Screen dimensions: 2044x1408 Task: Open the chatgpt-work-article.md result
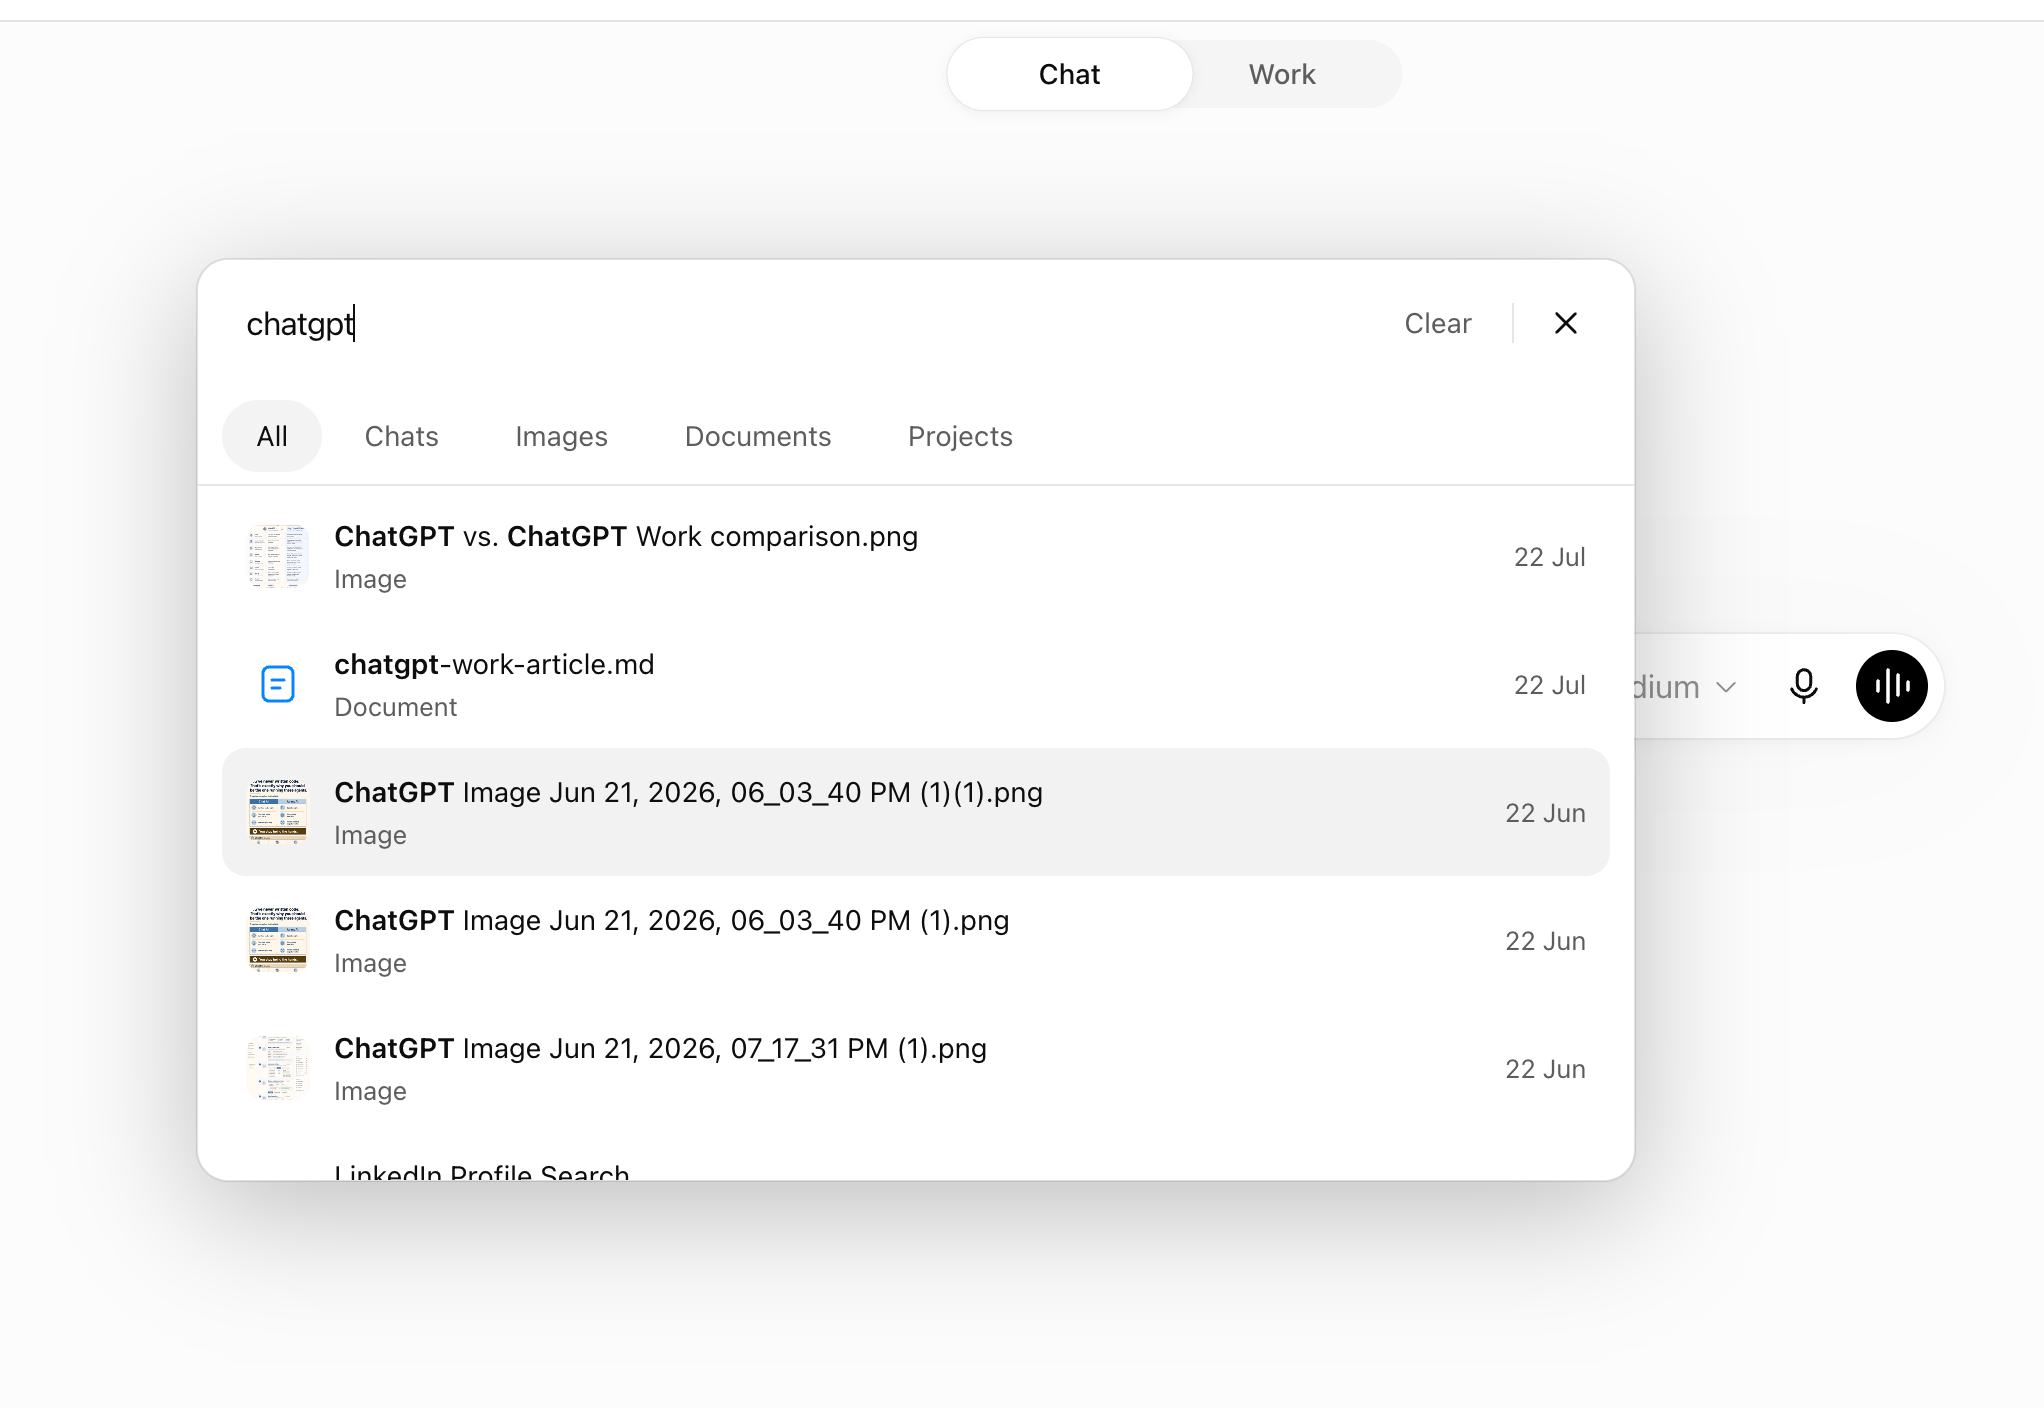pos(916,685)
